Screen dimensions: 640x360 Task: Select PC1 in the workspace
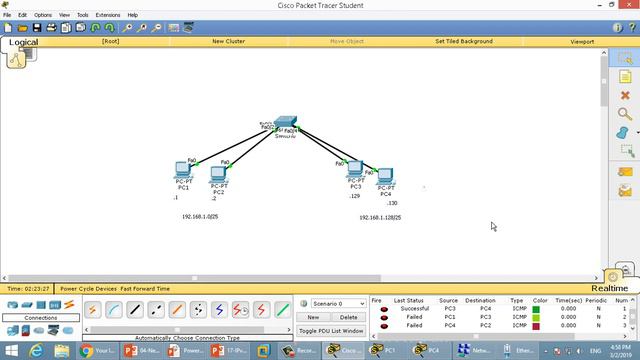click(x=182, y=169)
